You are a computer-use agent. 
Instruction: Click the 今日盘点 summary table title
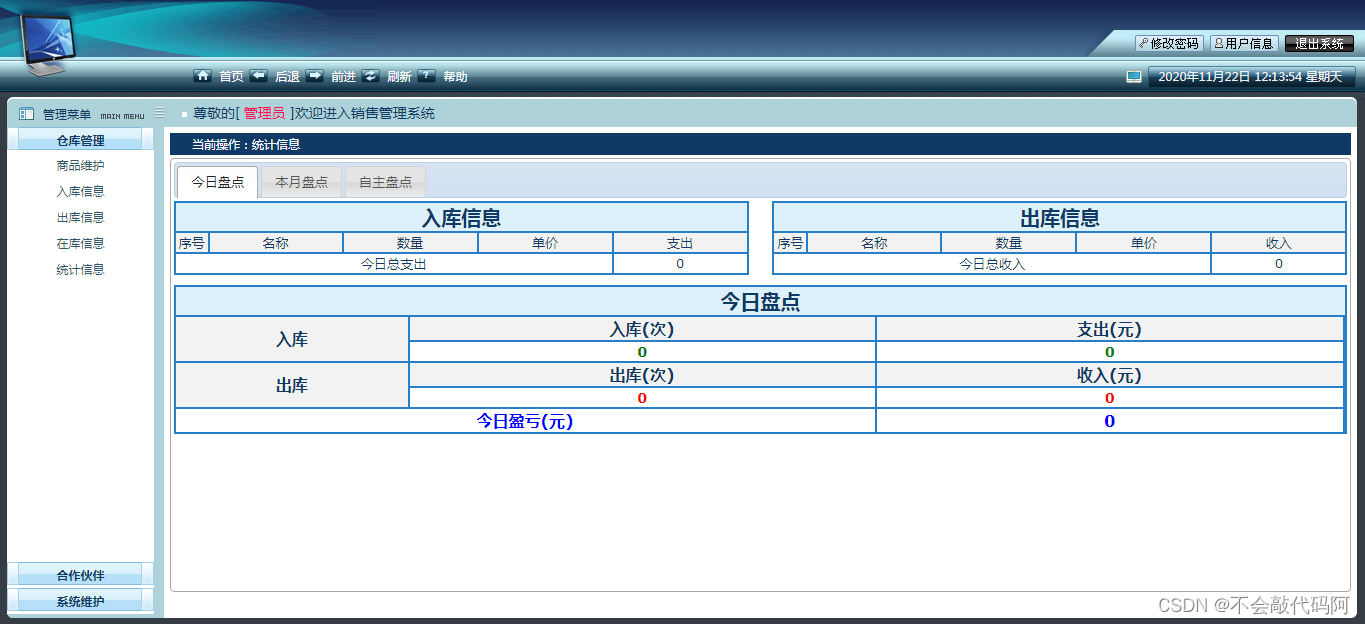tap(760, 302)
